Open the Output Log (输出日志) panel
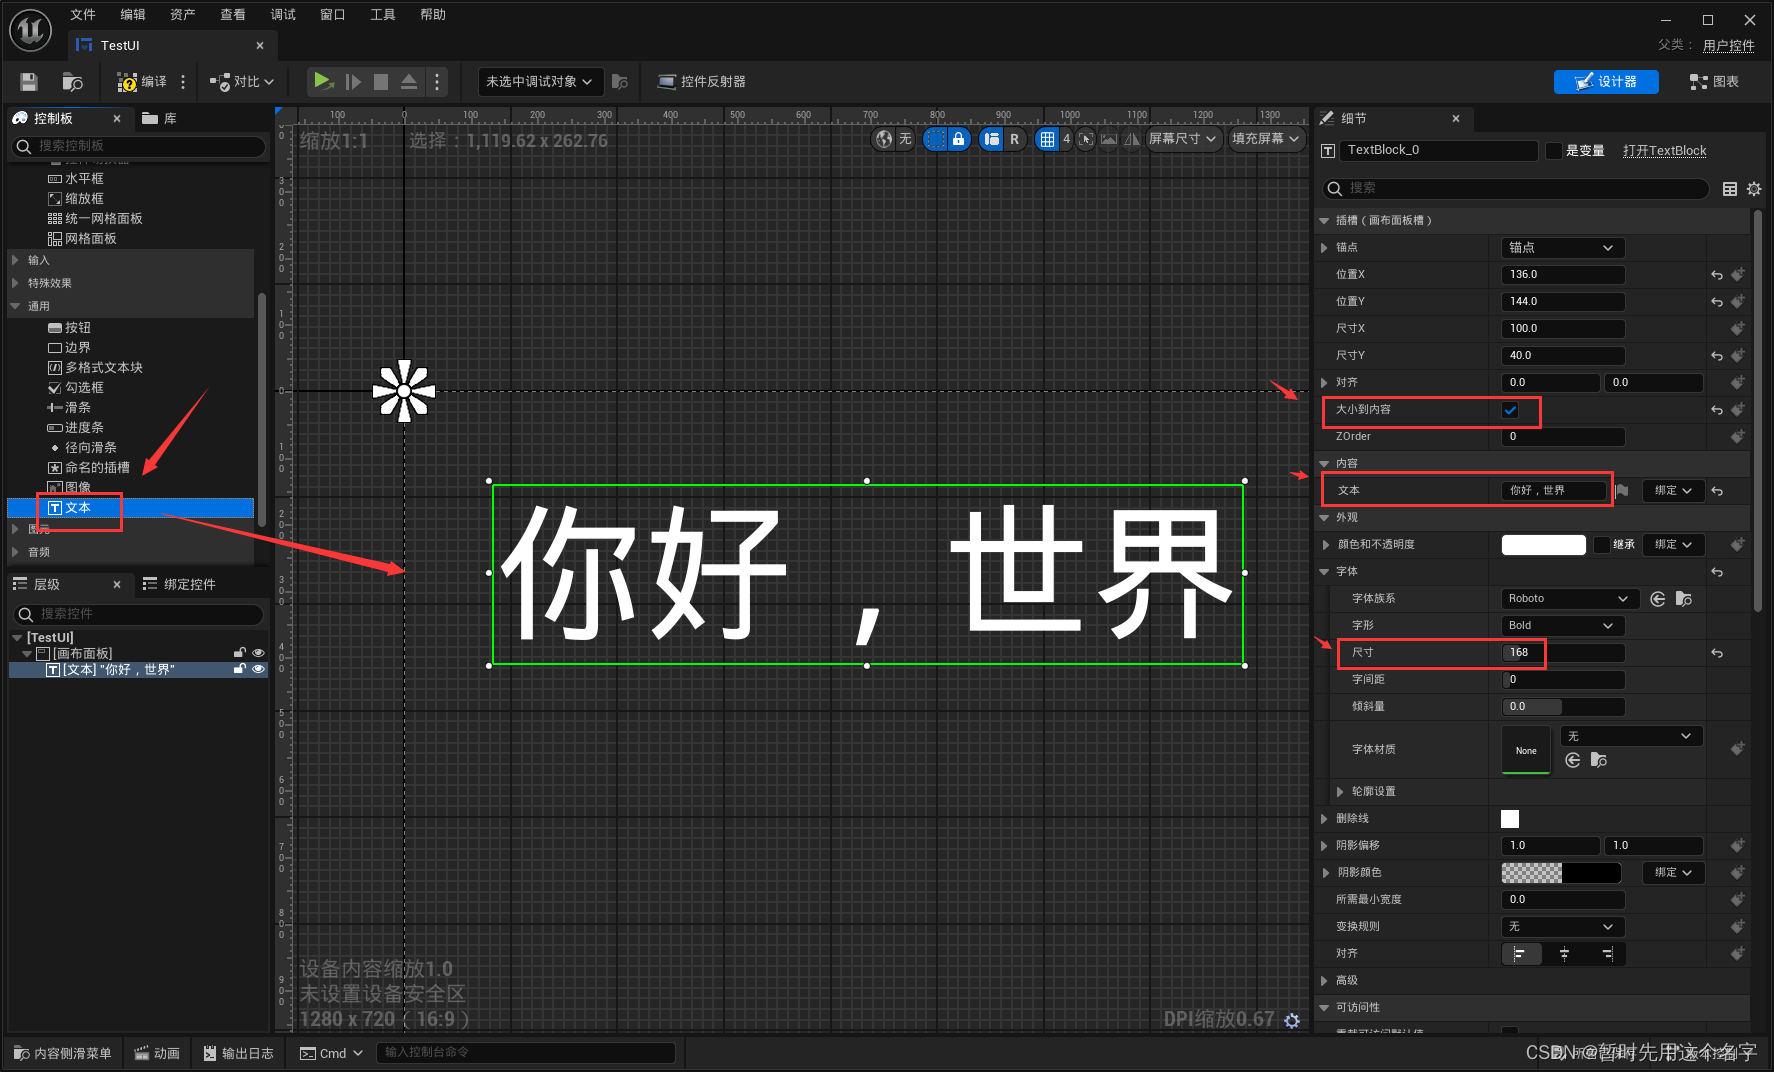This screenshot has height=1072, width=1774. (x=239, y=1053)
